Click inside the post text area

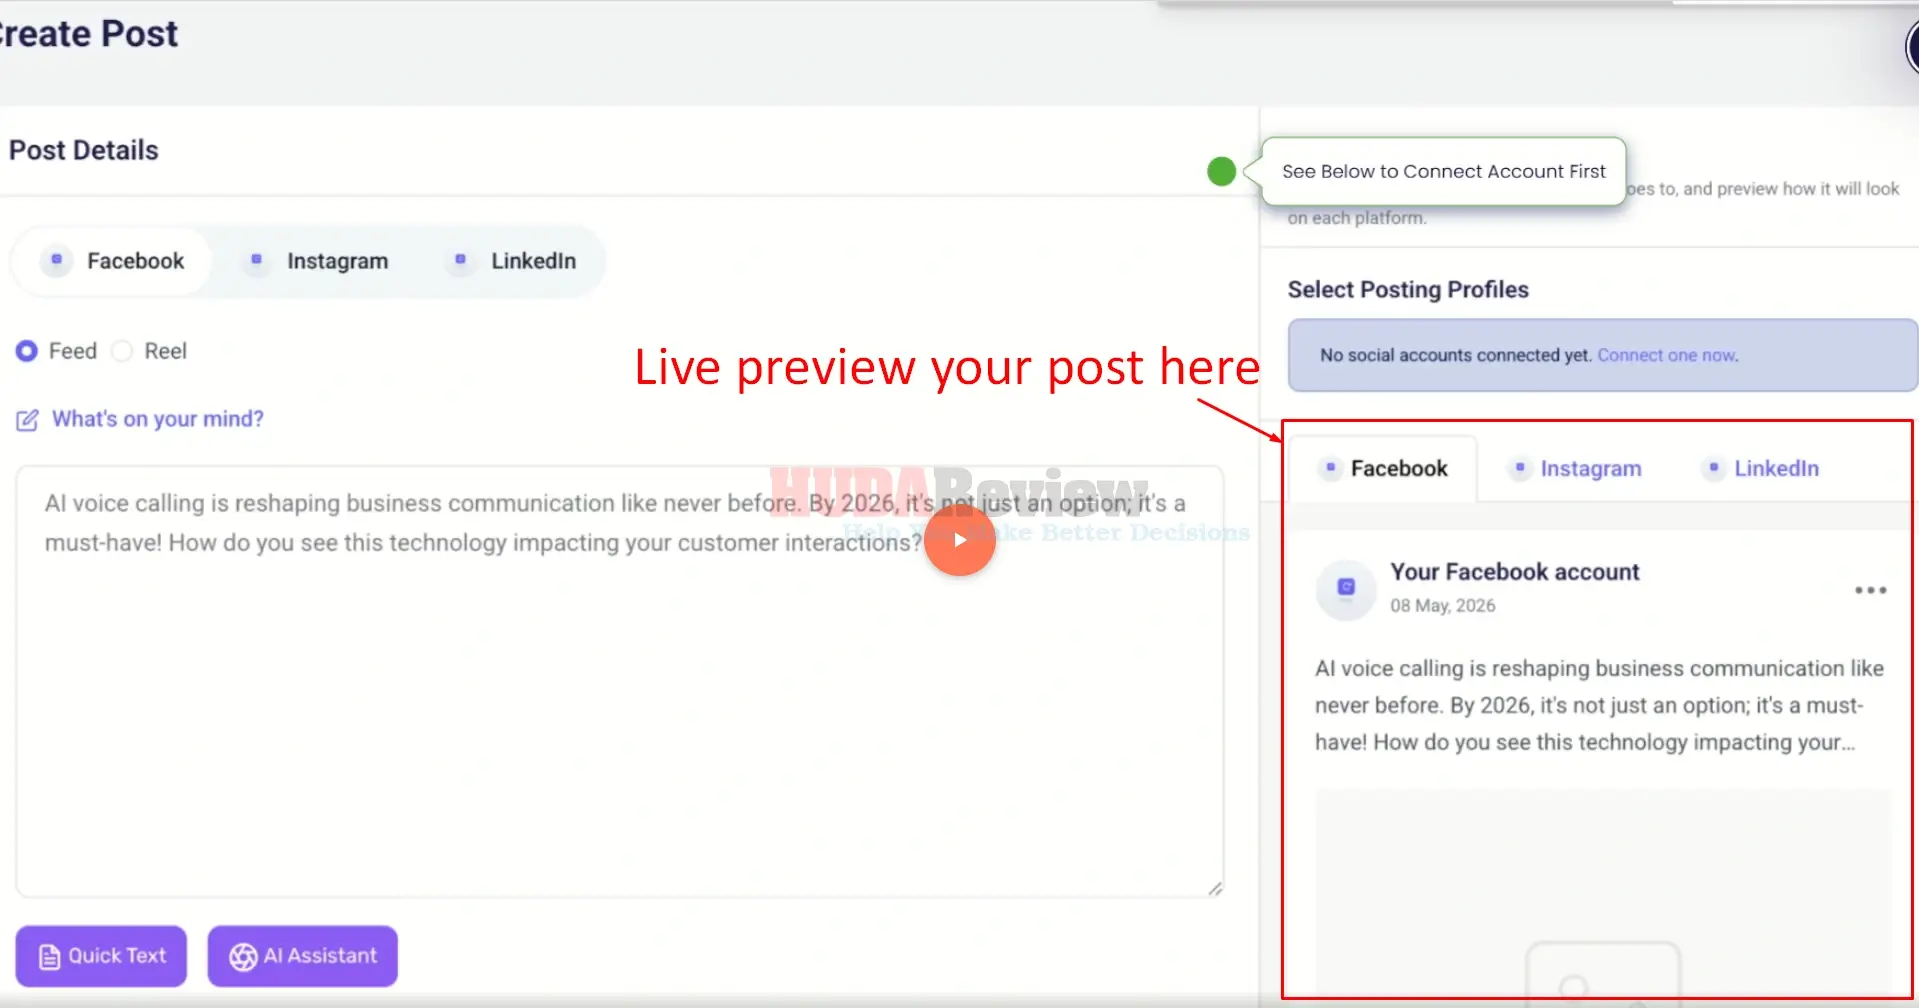pyautogui.click(x=620, y=681)
